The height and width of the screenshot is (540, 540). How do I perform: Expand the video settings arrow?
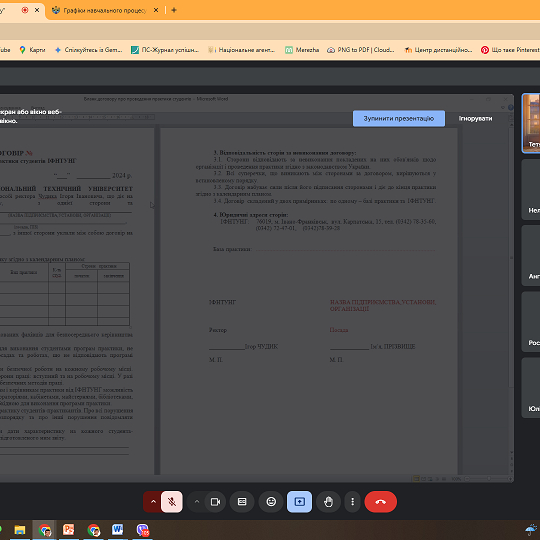(197, 502)
